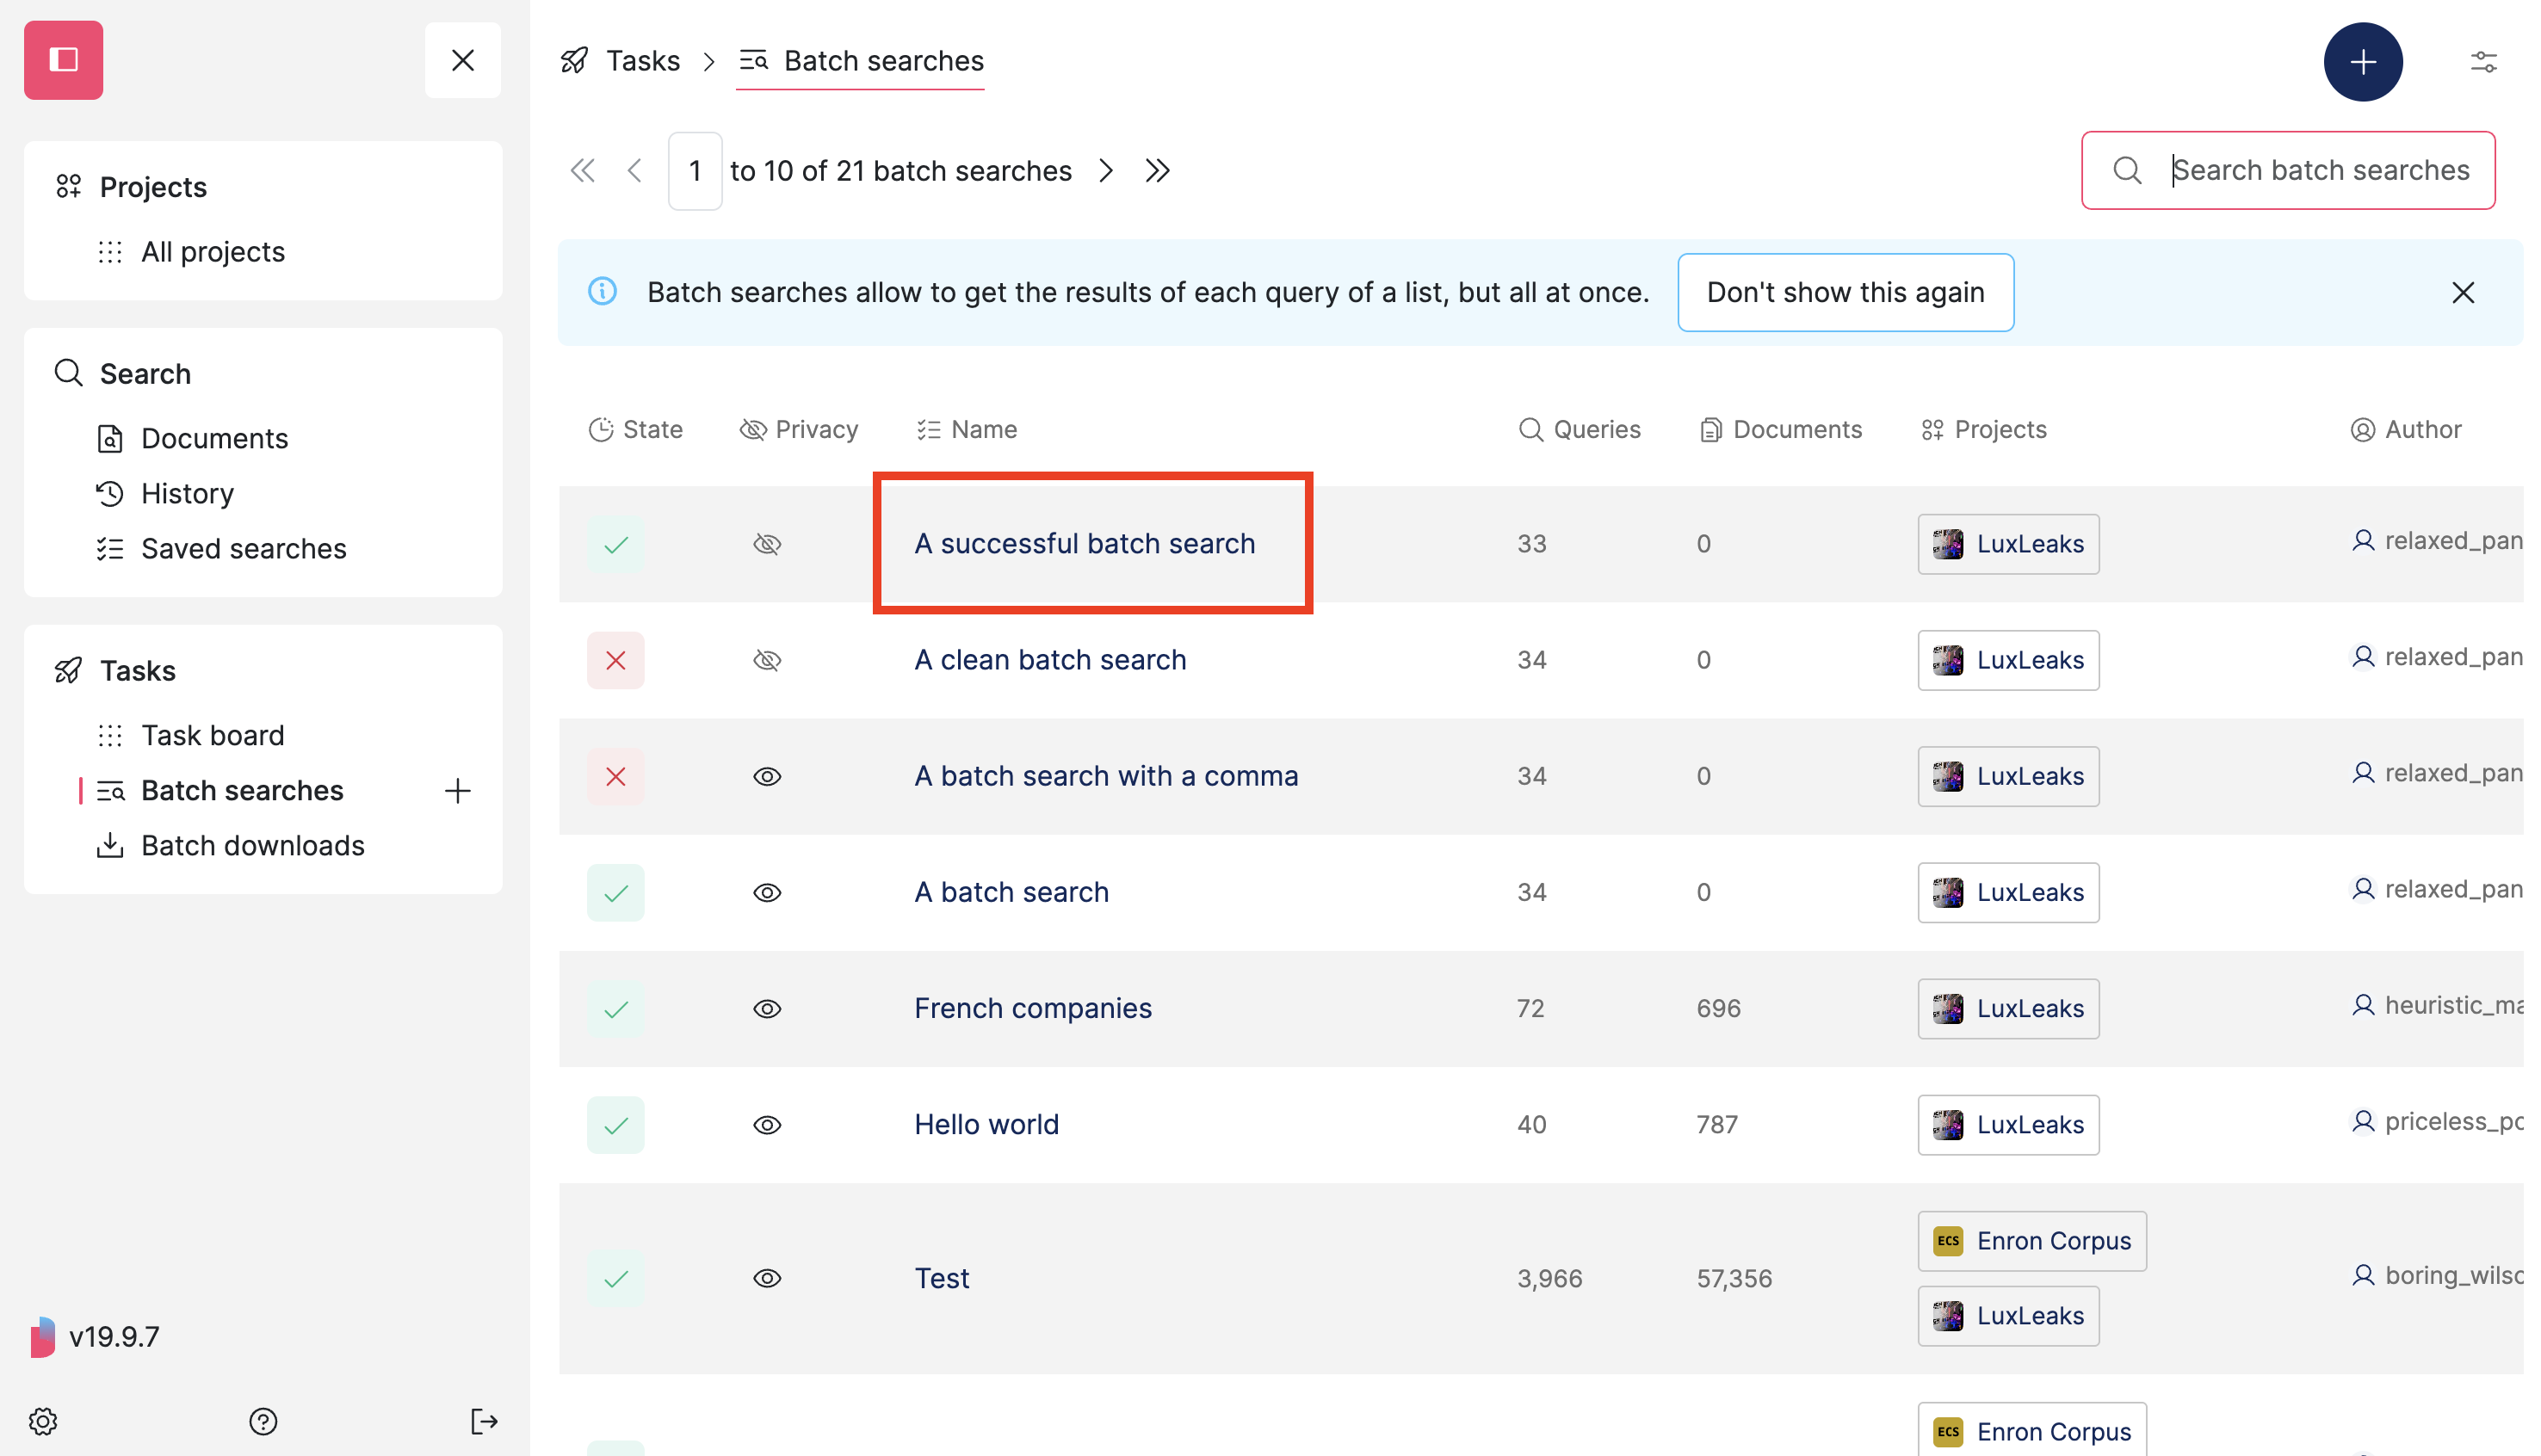This screenshot has width=2541, height=1456.
Task: Log out using the exit icon
Action: 484,1421
